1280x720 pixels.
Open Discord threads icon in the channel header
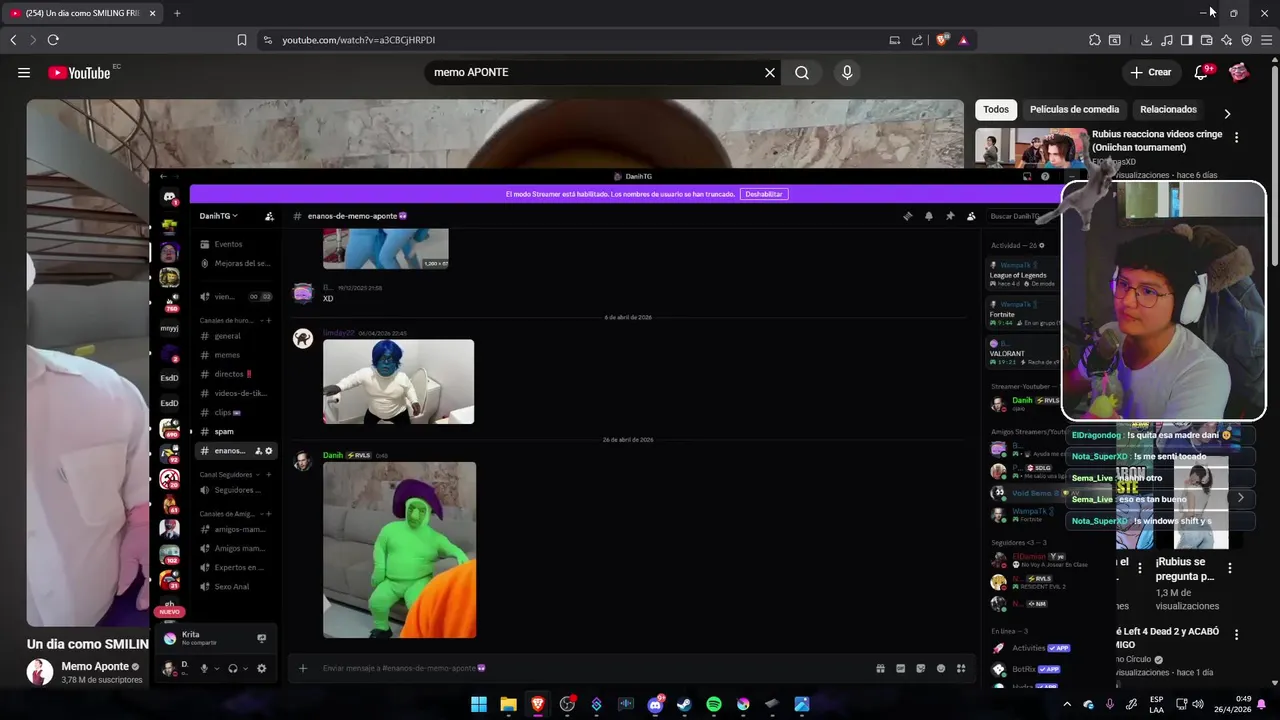(x=908, y=216)
